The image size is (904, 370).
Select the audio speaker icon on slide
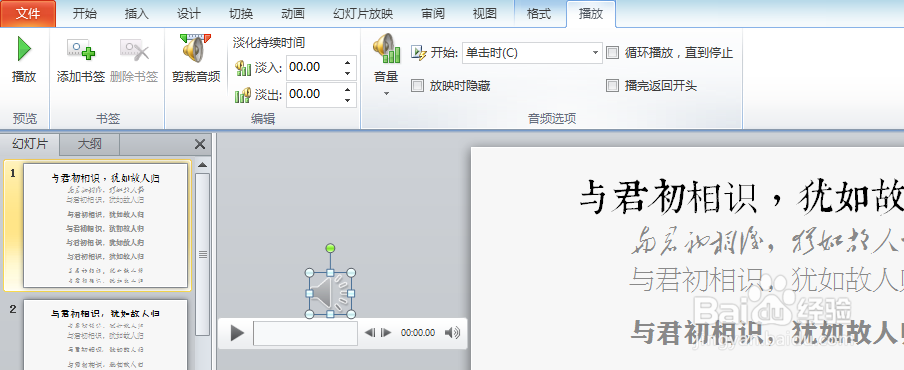pos(330,294)
